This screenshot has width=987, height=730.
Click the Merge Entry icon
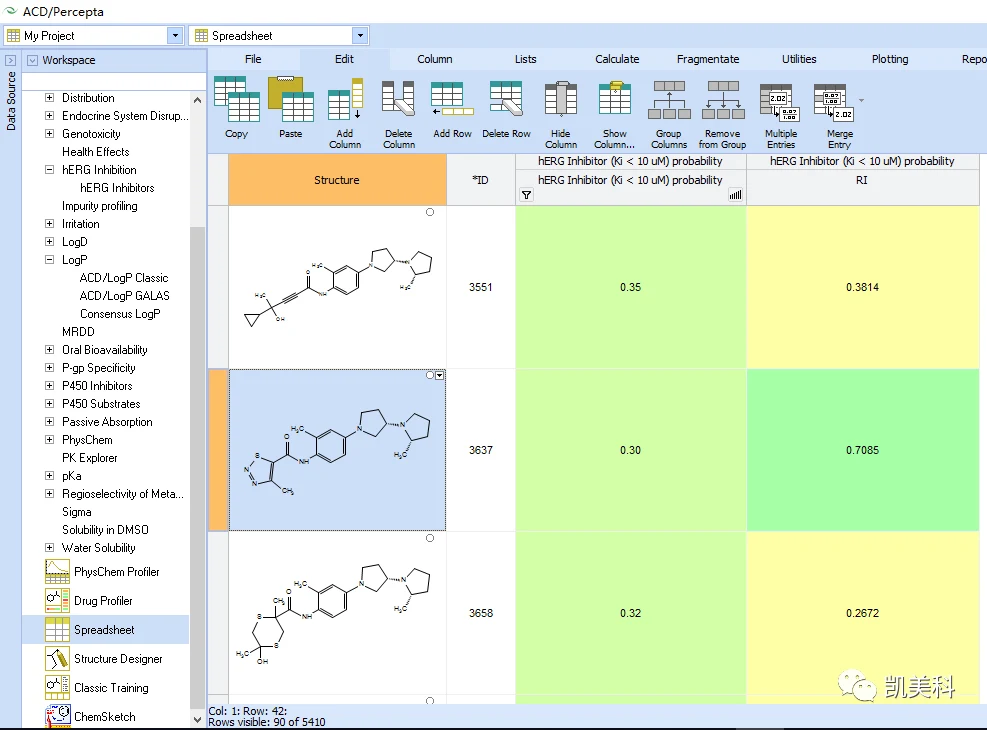(834, 102)
